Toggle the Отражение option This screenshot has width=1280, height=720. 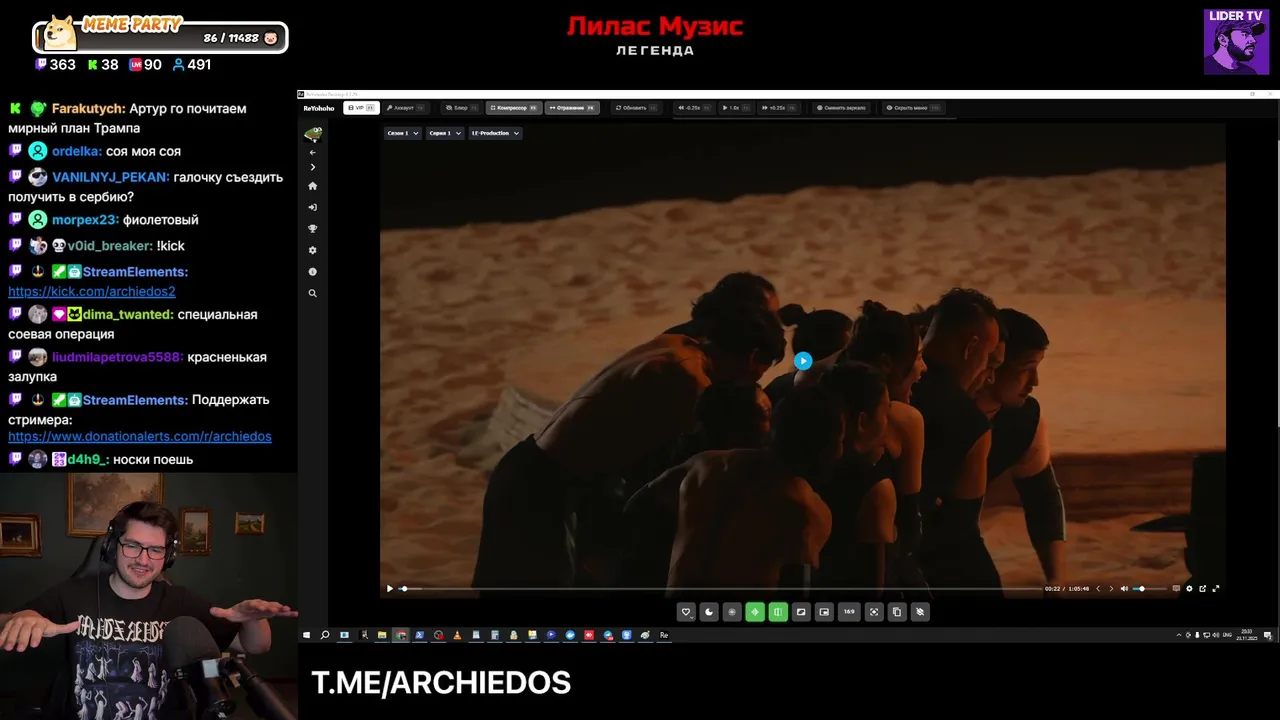tap(572, 107)
